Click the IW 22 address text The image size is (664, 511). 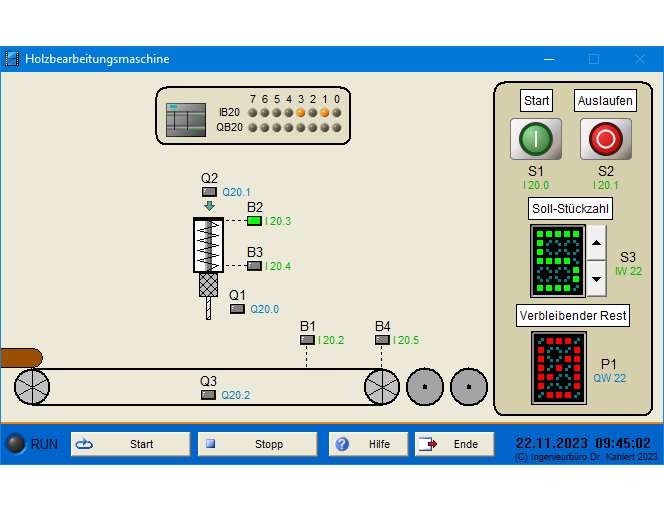(628, 271)
